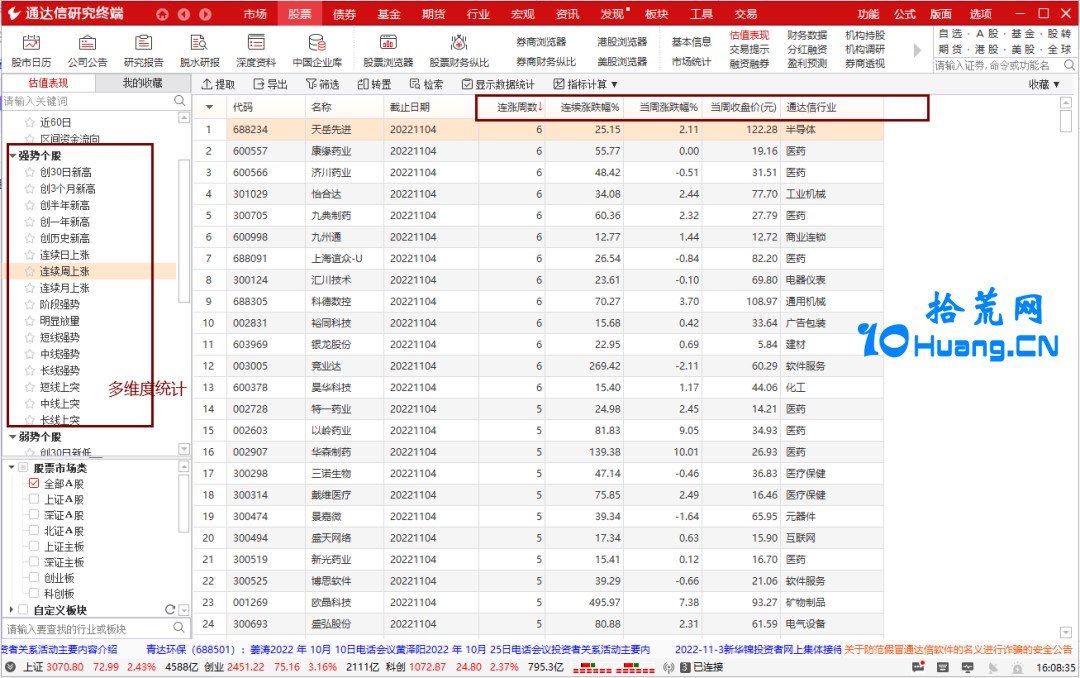Open the 收藏 dropdown at right
Image resolution: width=1080 pixels, height=678 pixels.
(x=1043, y=84)
